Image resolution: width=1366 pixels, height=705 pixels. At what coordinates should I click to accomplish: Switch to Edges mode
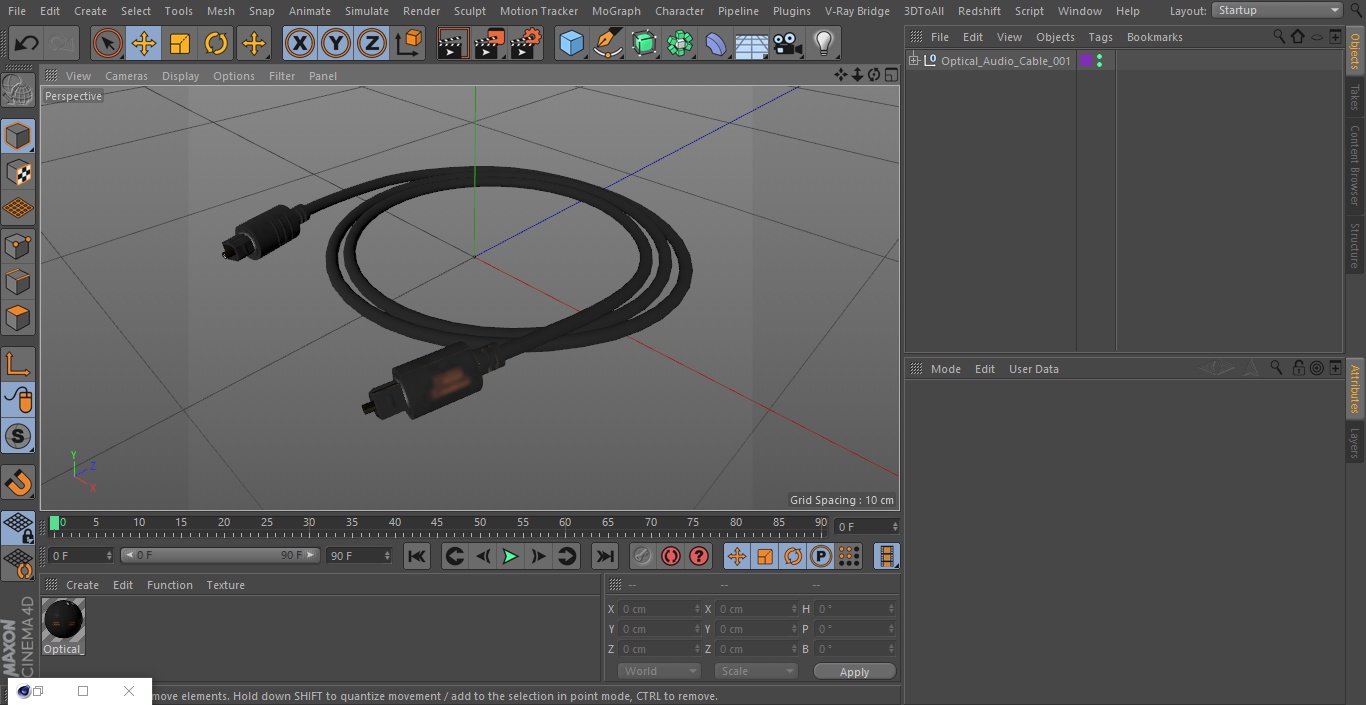click(18, 282)
